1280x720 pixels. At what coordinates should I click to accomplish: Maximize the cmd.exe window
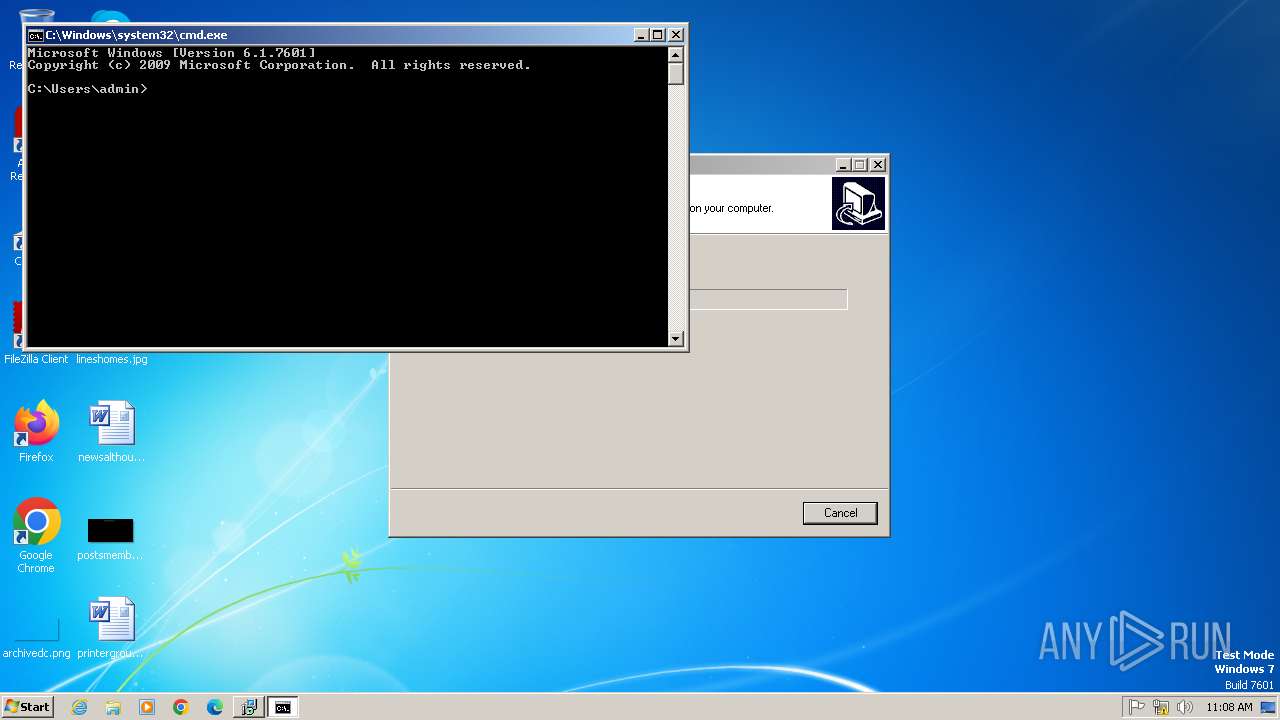pyautogui.click(x=658, y=35)
